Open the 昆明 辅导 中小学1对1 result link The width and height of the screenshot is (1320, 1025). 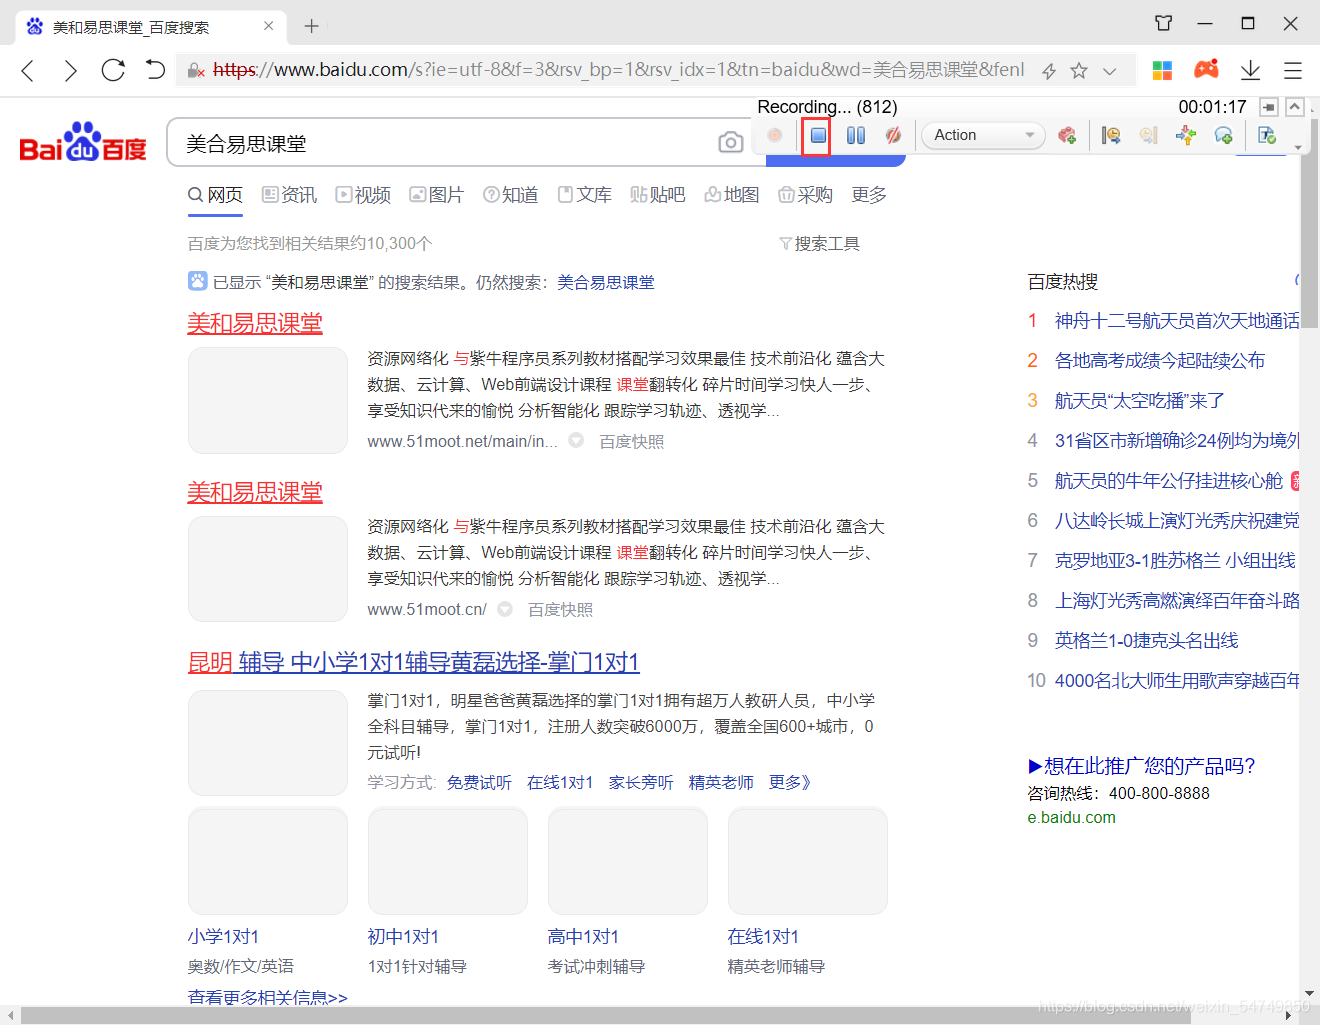click(x=413, y=662)
